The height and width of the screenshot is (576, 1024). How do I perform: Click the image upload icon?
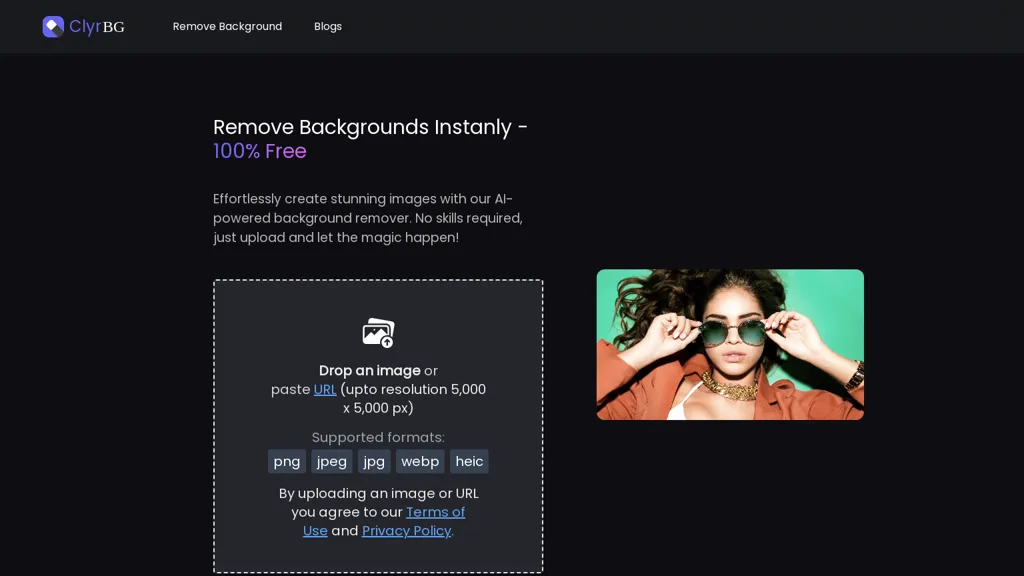tap(378, 333)
